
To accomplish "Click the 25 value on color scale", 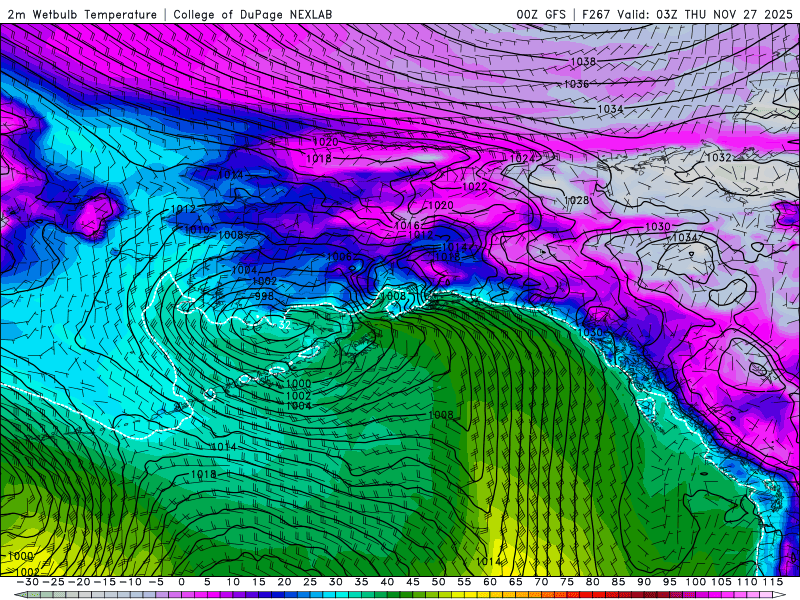I will pos(310,582).
